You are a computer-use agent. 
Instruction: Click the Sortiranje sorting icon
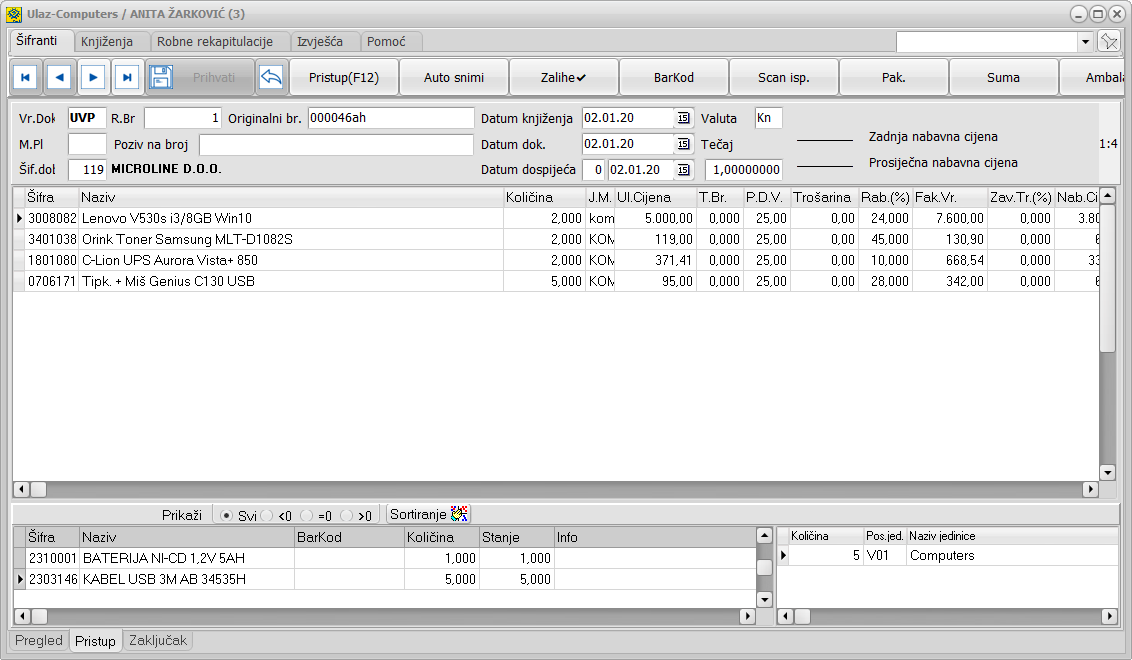tap(459, 514)
